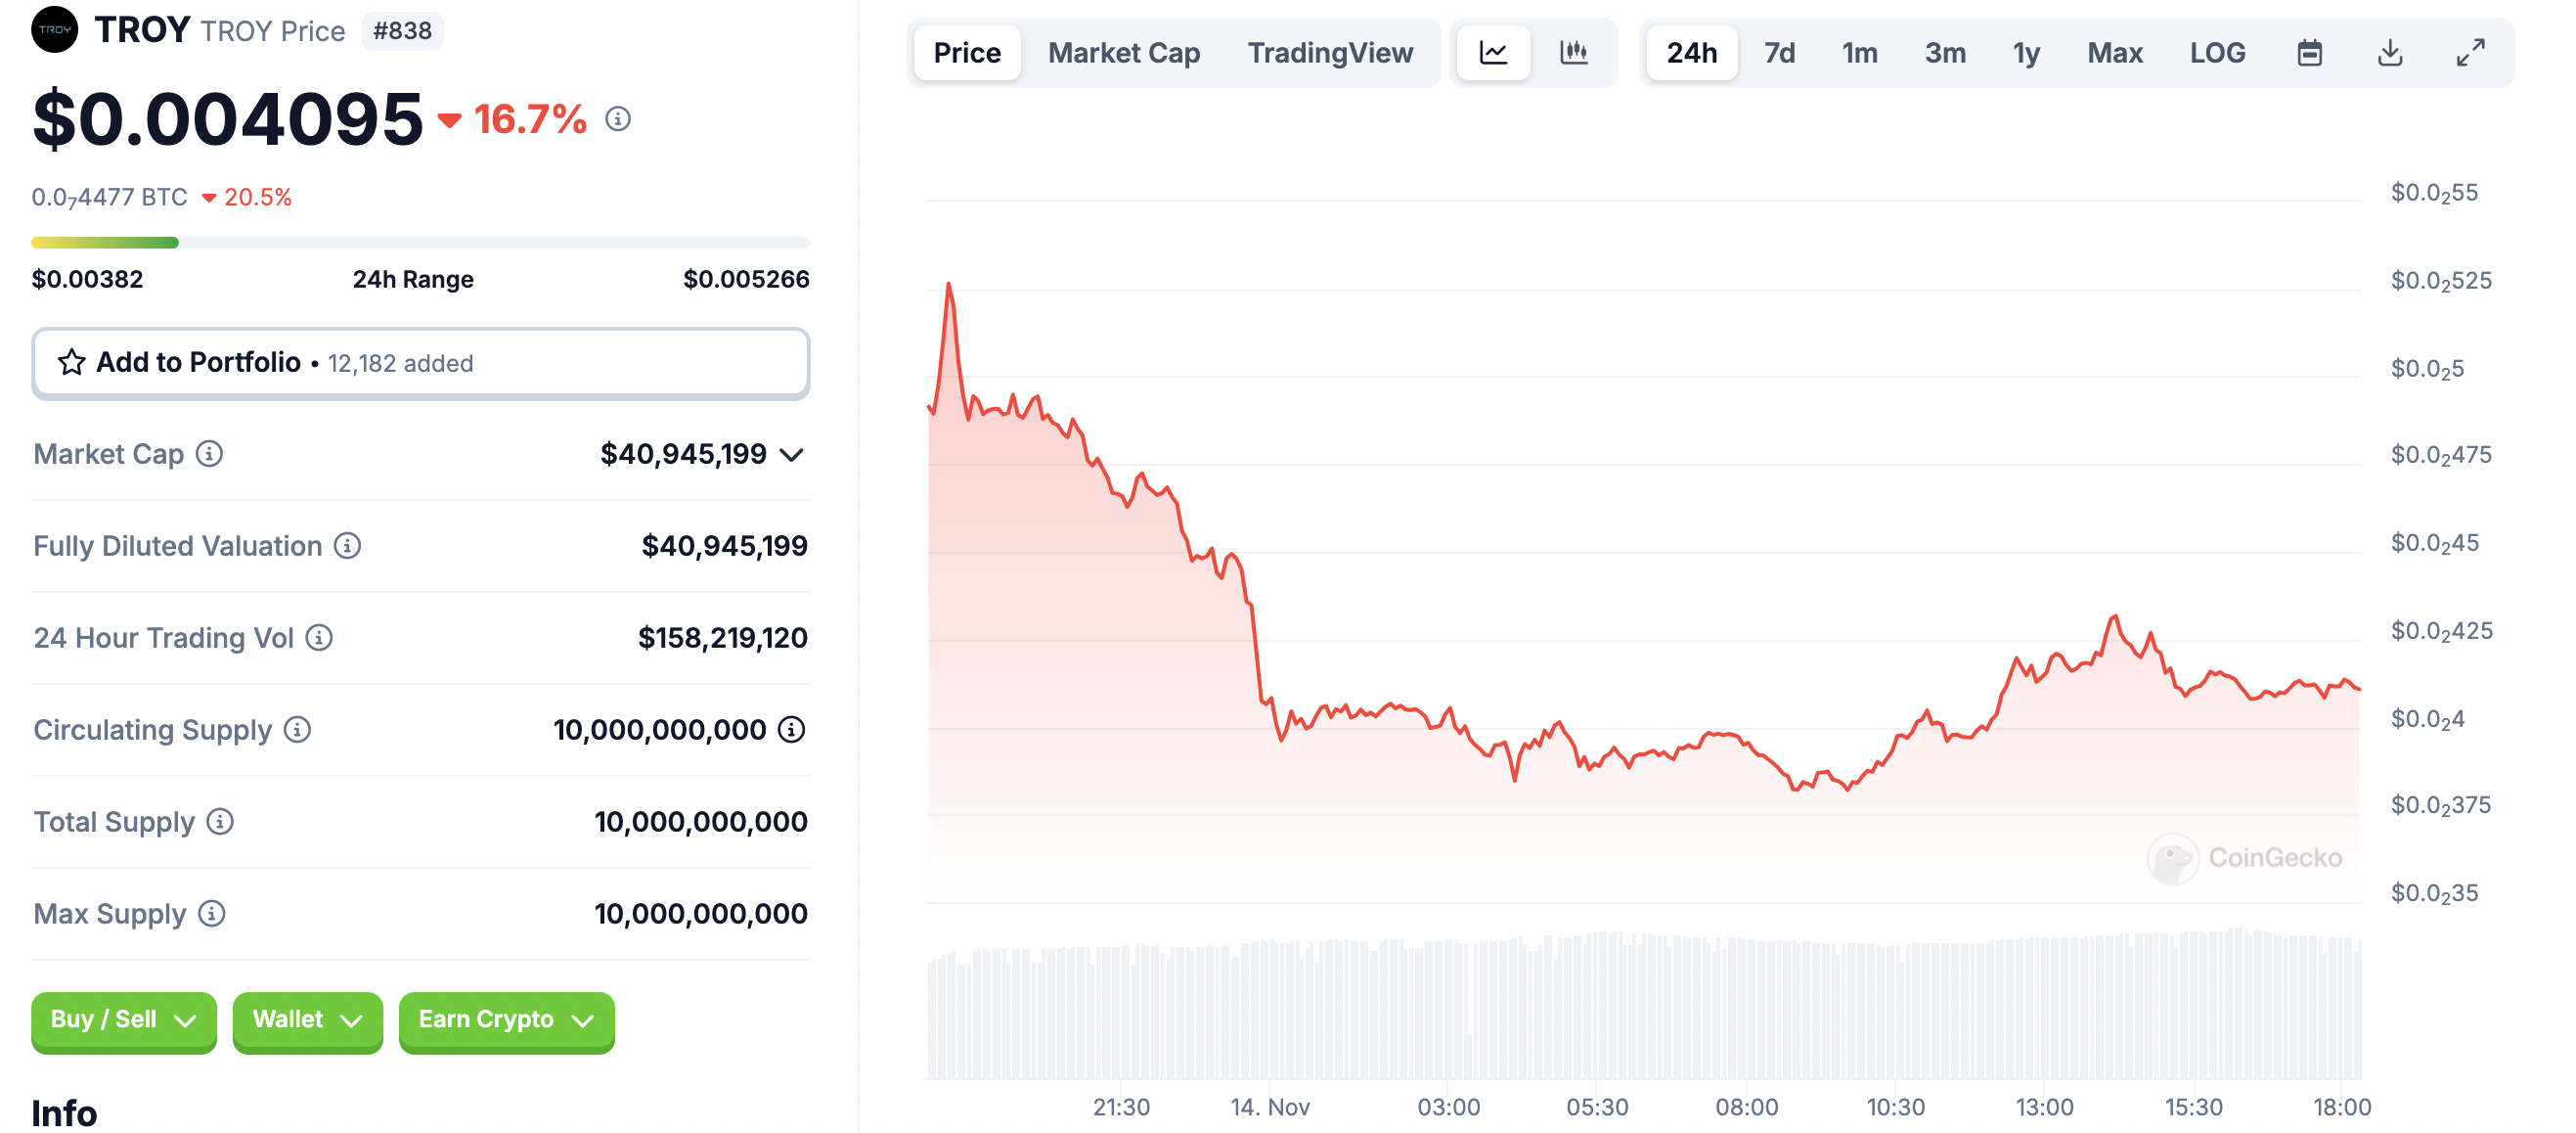
Task: Switch to the TradingView tab
Action: (1329, 53)
